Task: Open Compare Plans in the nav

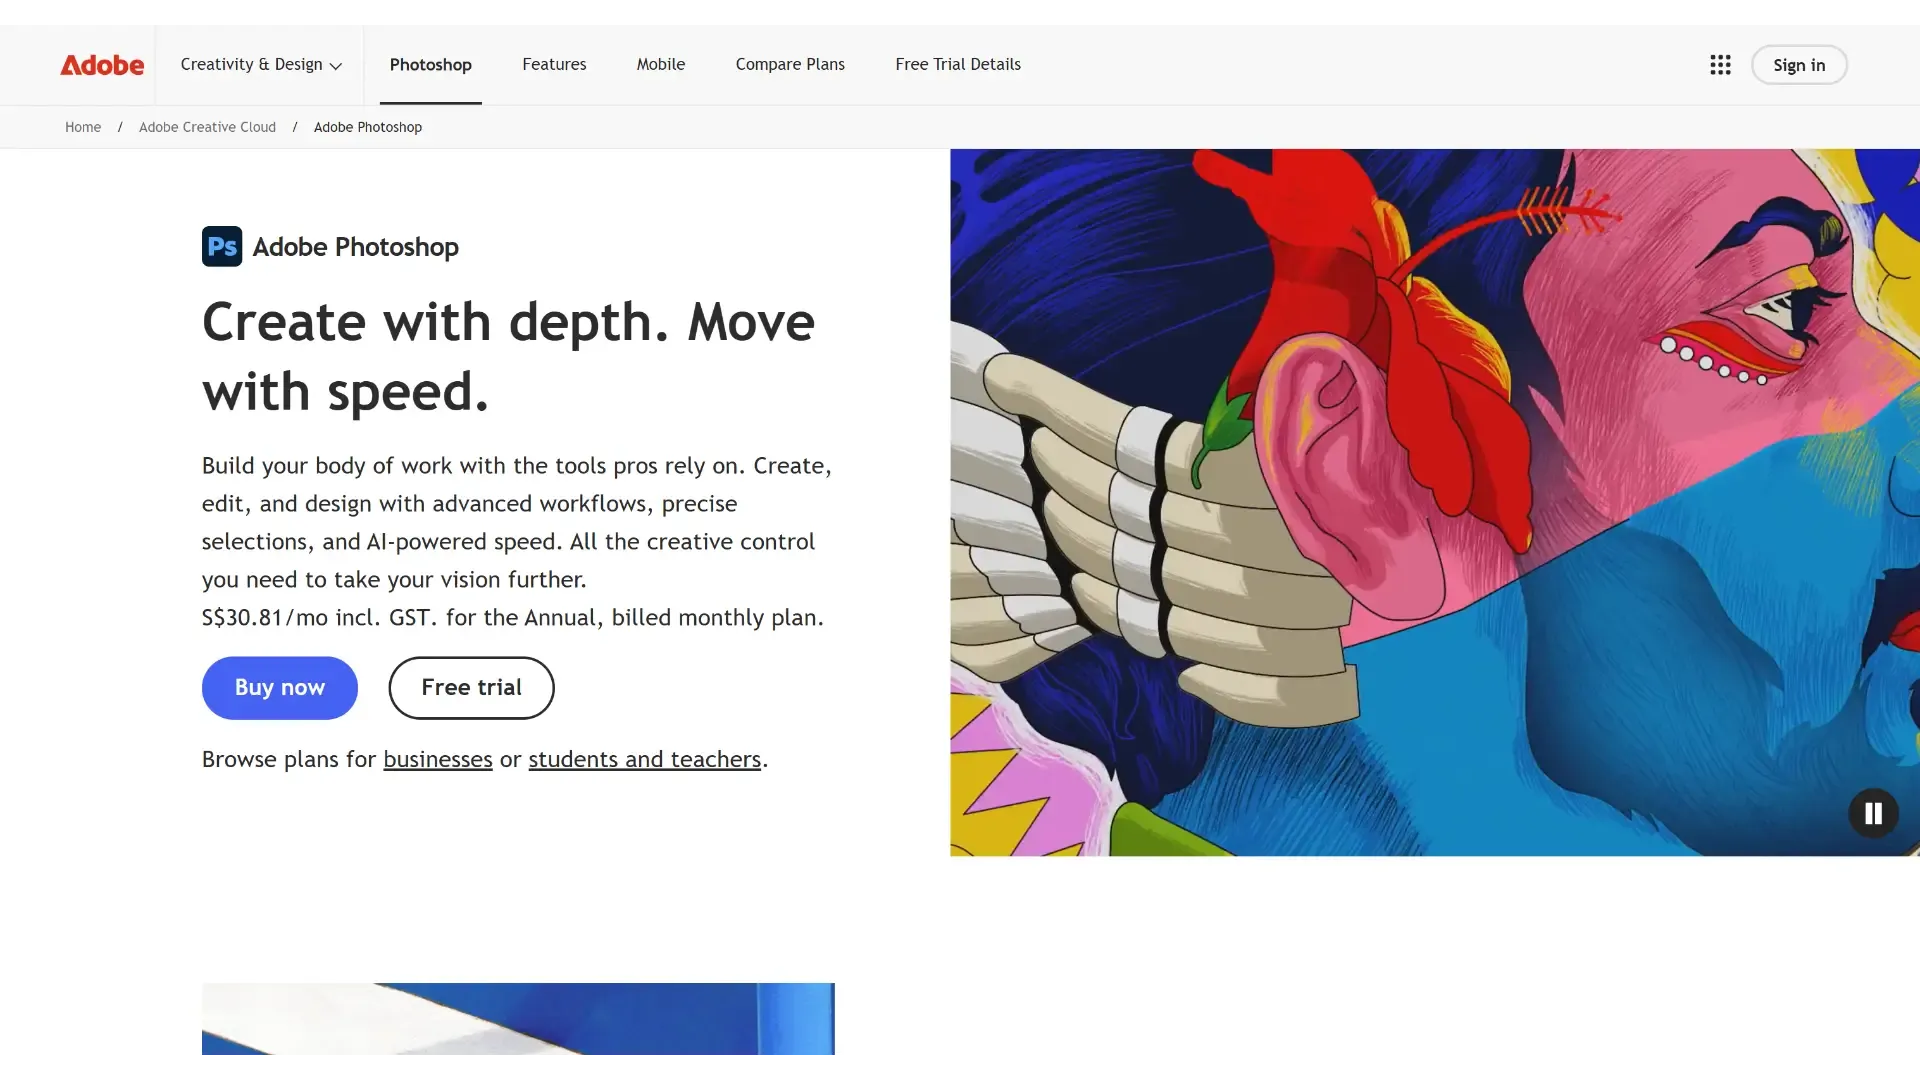Action: click(x=790, y=64)
